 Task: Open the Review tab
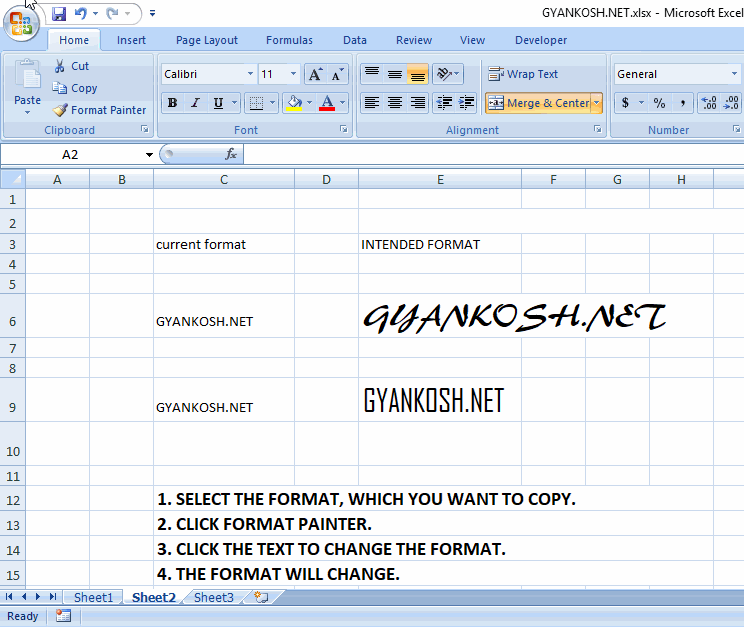(x=414, y=40)
